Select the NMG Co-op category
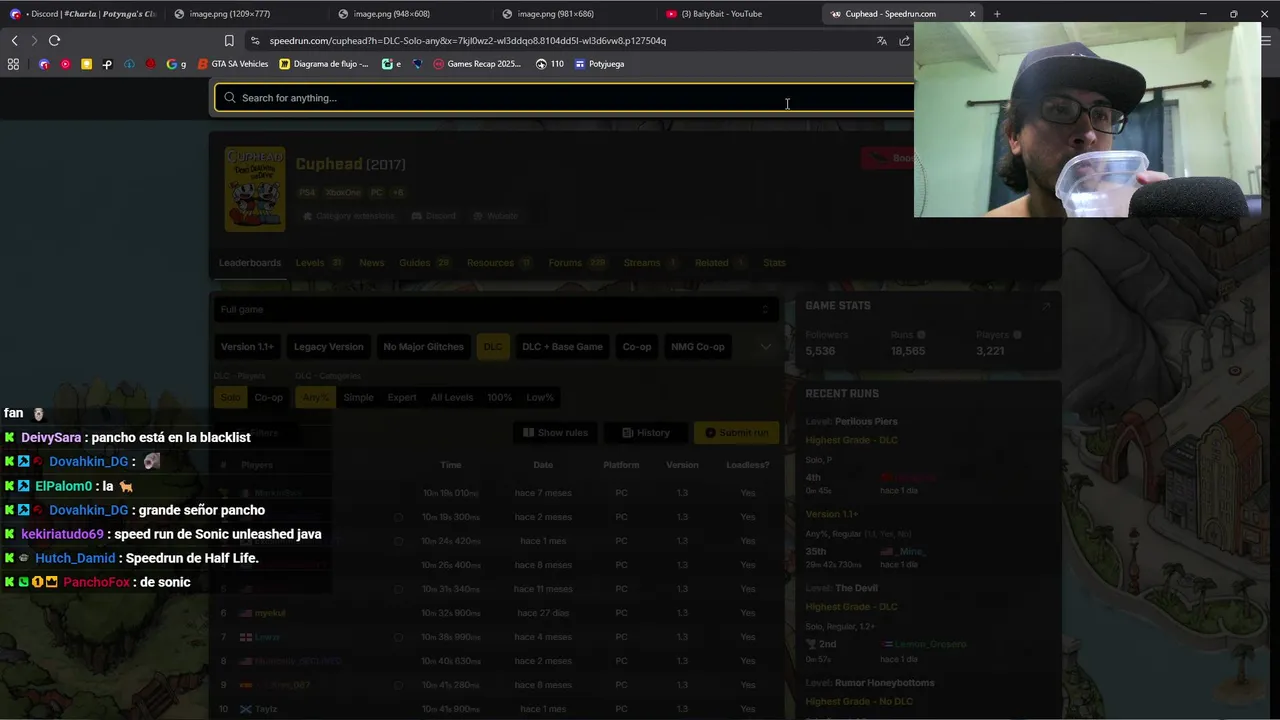The width and height of the screenshot is (1280, 720). (x=697, y=347)
